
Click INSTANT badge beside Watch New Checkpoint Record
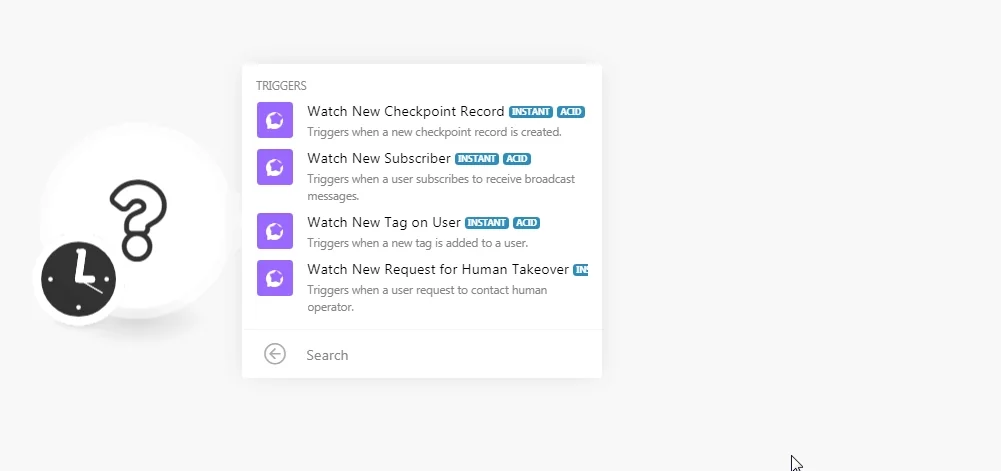click(531, 112)
